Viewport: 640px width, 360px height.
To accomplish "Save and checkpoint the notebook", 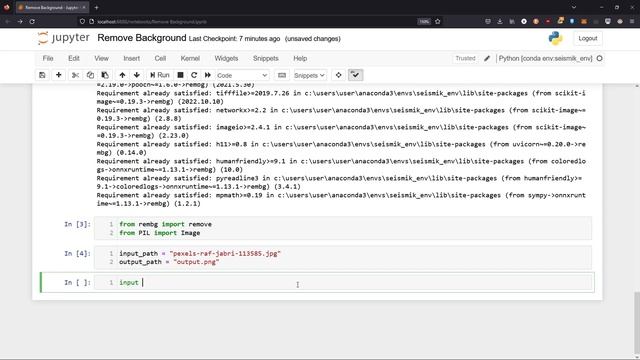I will 42,75.
